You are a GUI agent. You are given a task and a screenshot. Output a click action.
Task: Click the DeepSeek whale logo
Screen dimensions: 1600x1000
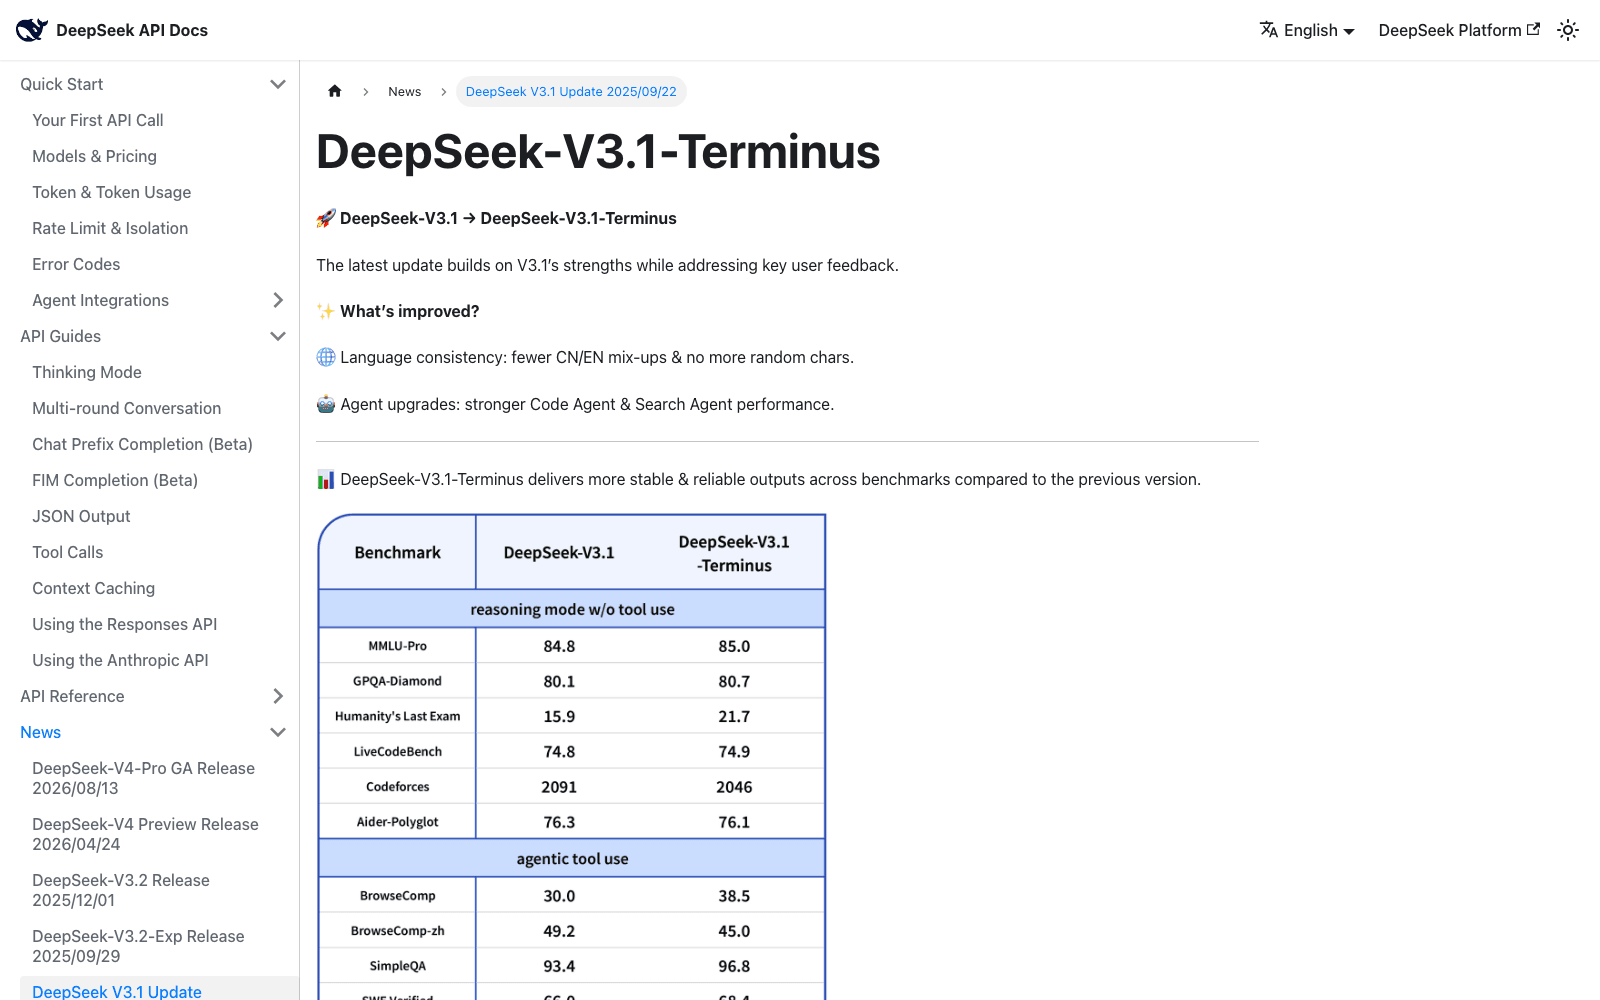[32, 30]
